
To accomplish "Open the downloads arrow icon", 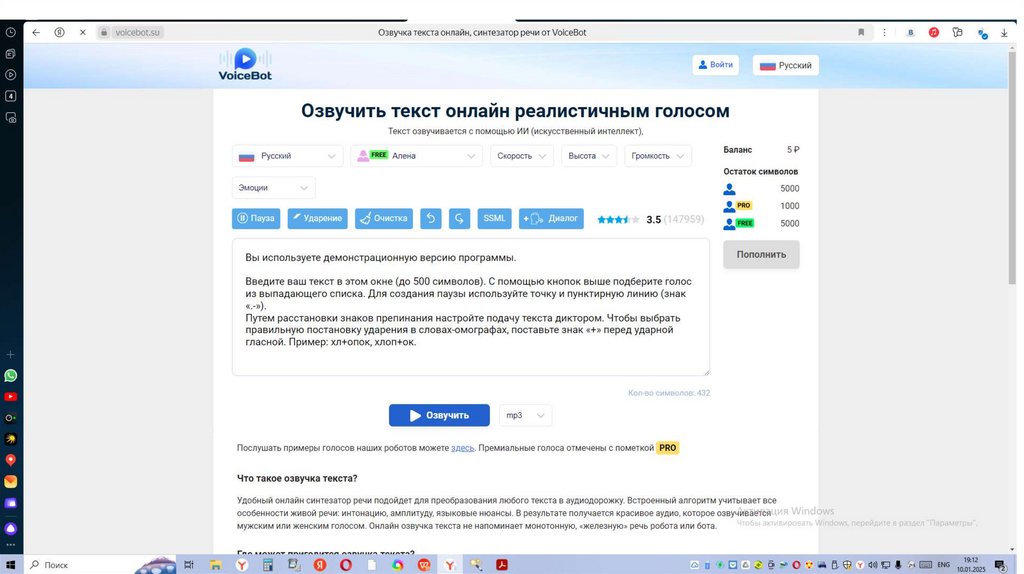I will pos(1004,33).
